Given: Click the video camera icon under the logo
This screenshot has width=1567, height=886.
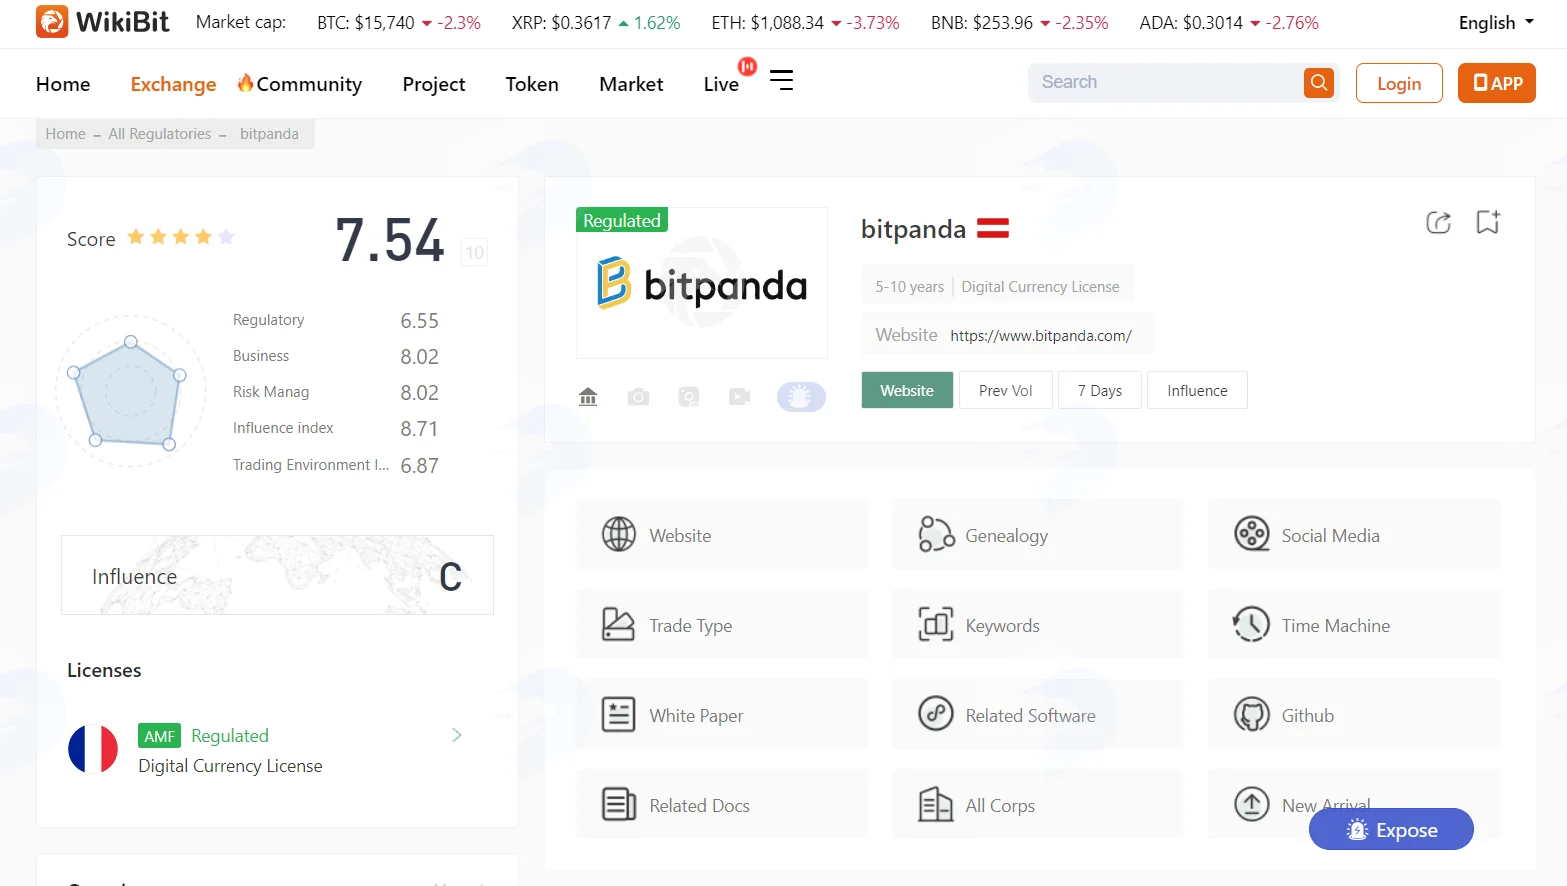Looking at the screenshot, I should click(739, 397).
